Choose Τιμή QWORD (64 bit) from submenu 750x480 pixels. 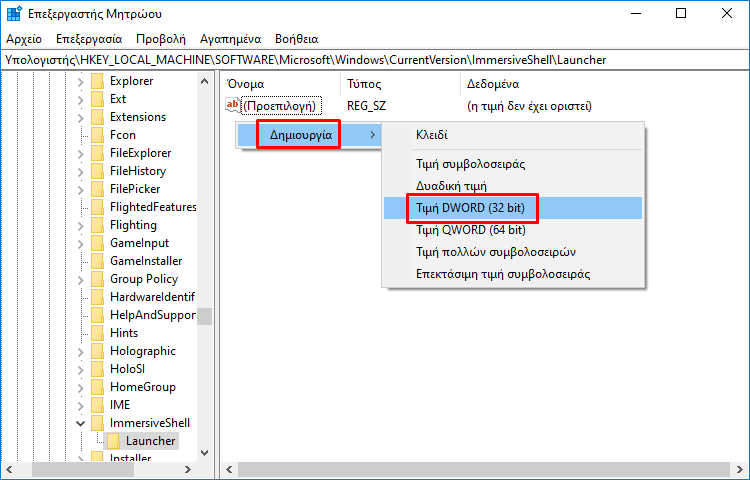pos(513,230)
